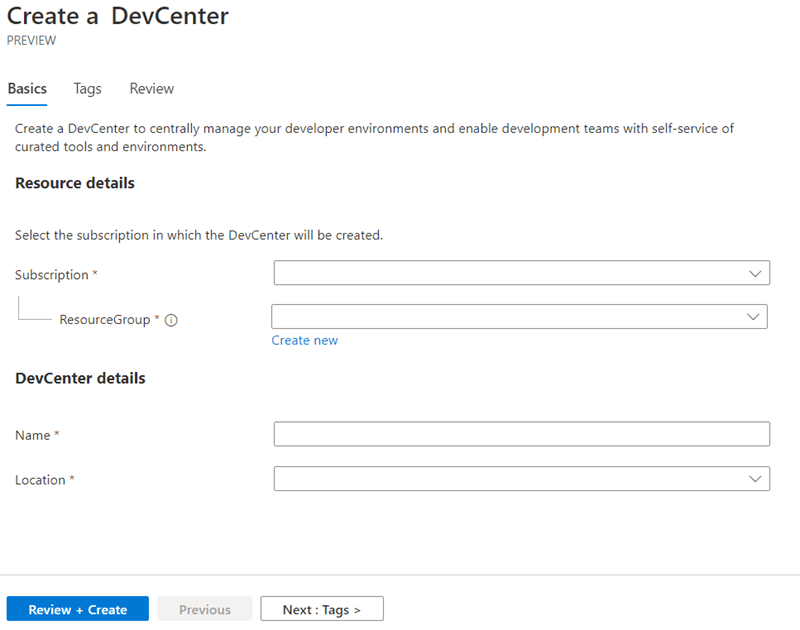Click the Name field label
This screenshot has width=800, height=630.
(33, 435)
